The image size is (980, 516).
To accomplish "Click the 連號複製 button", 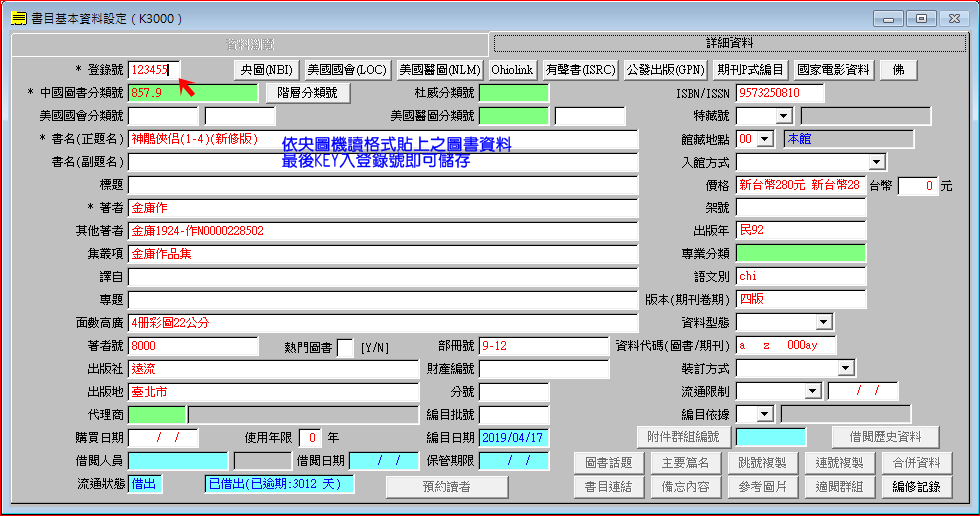I will 839,463.
